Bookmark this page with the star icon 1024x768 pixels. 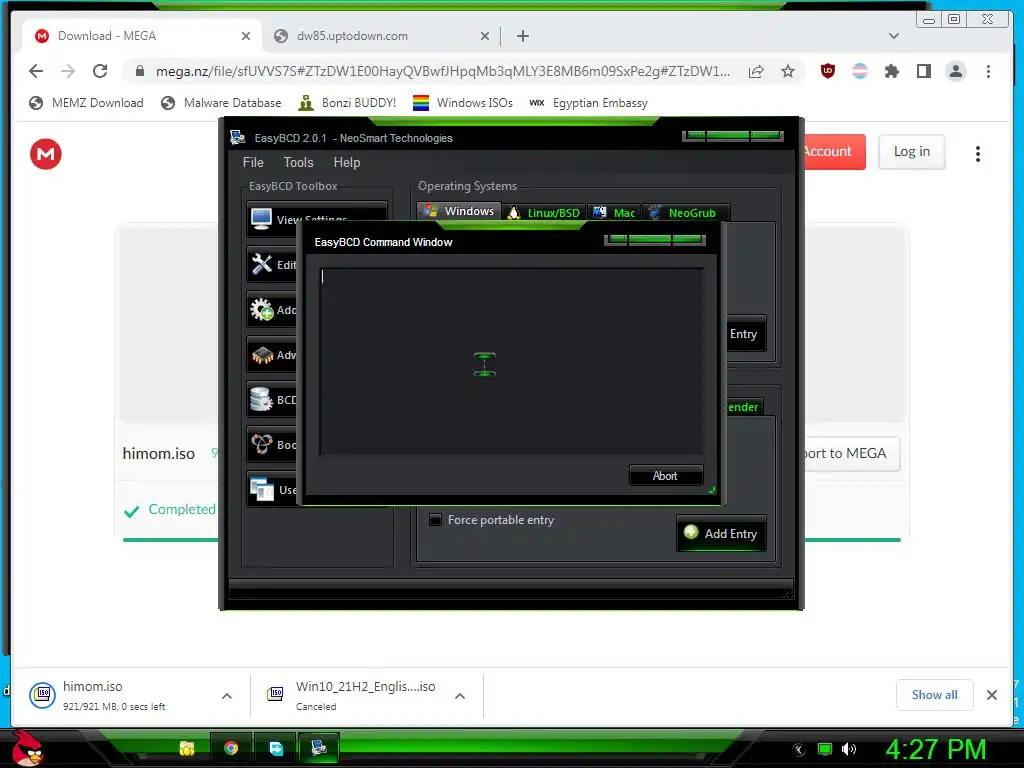pos(788,71)
